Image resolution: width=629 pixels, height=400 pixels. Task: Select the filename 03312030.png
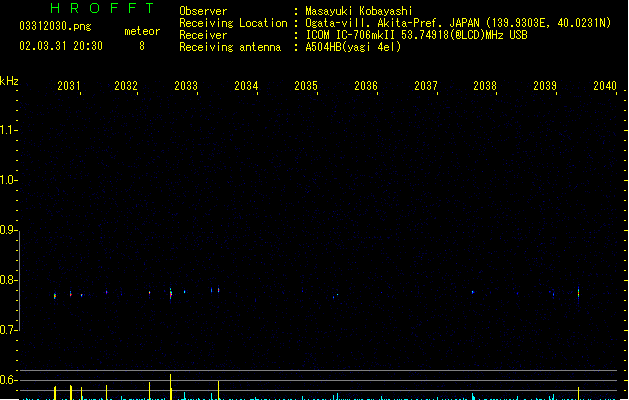[55, 26]
